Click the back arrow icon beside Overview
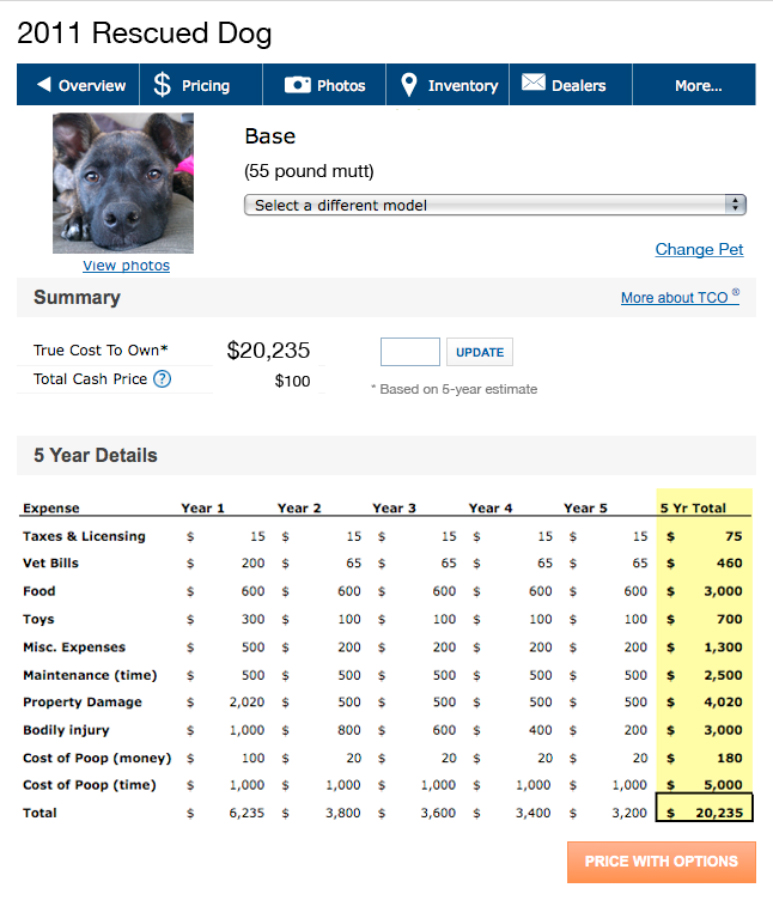 point(44,85)
